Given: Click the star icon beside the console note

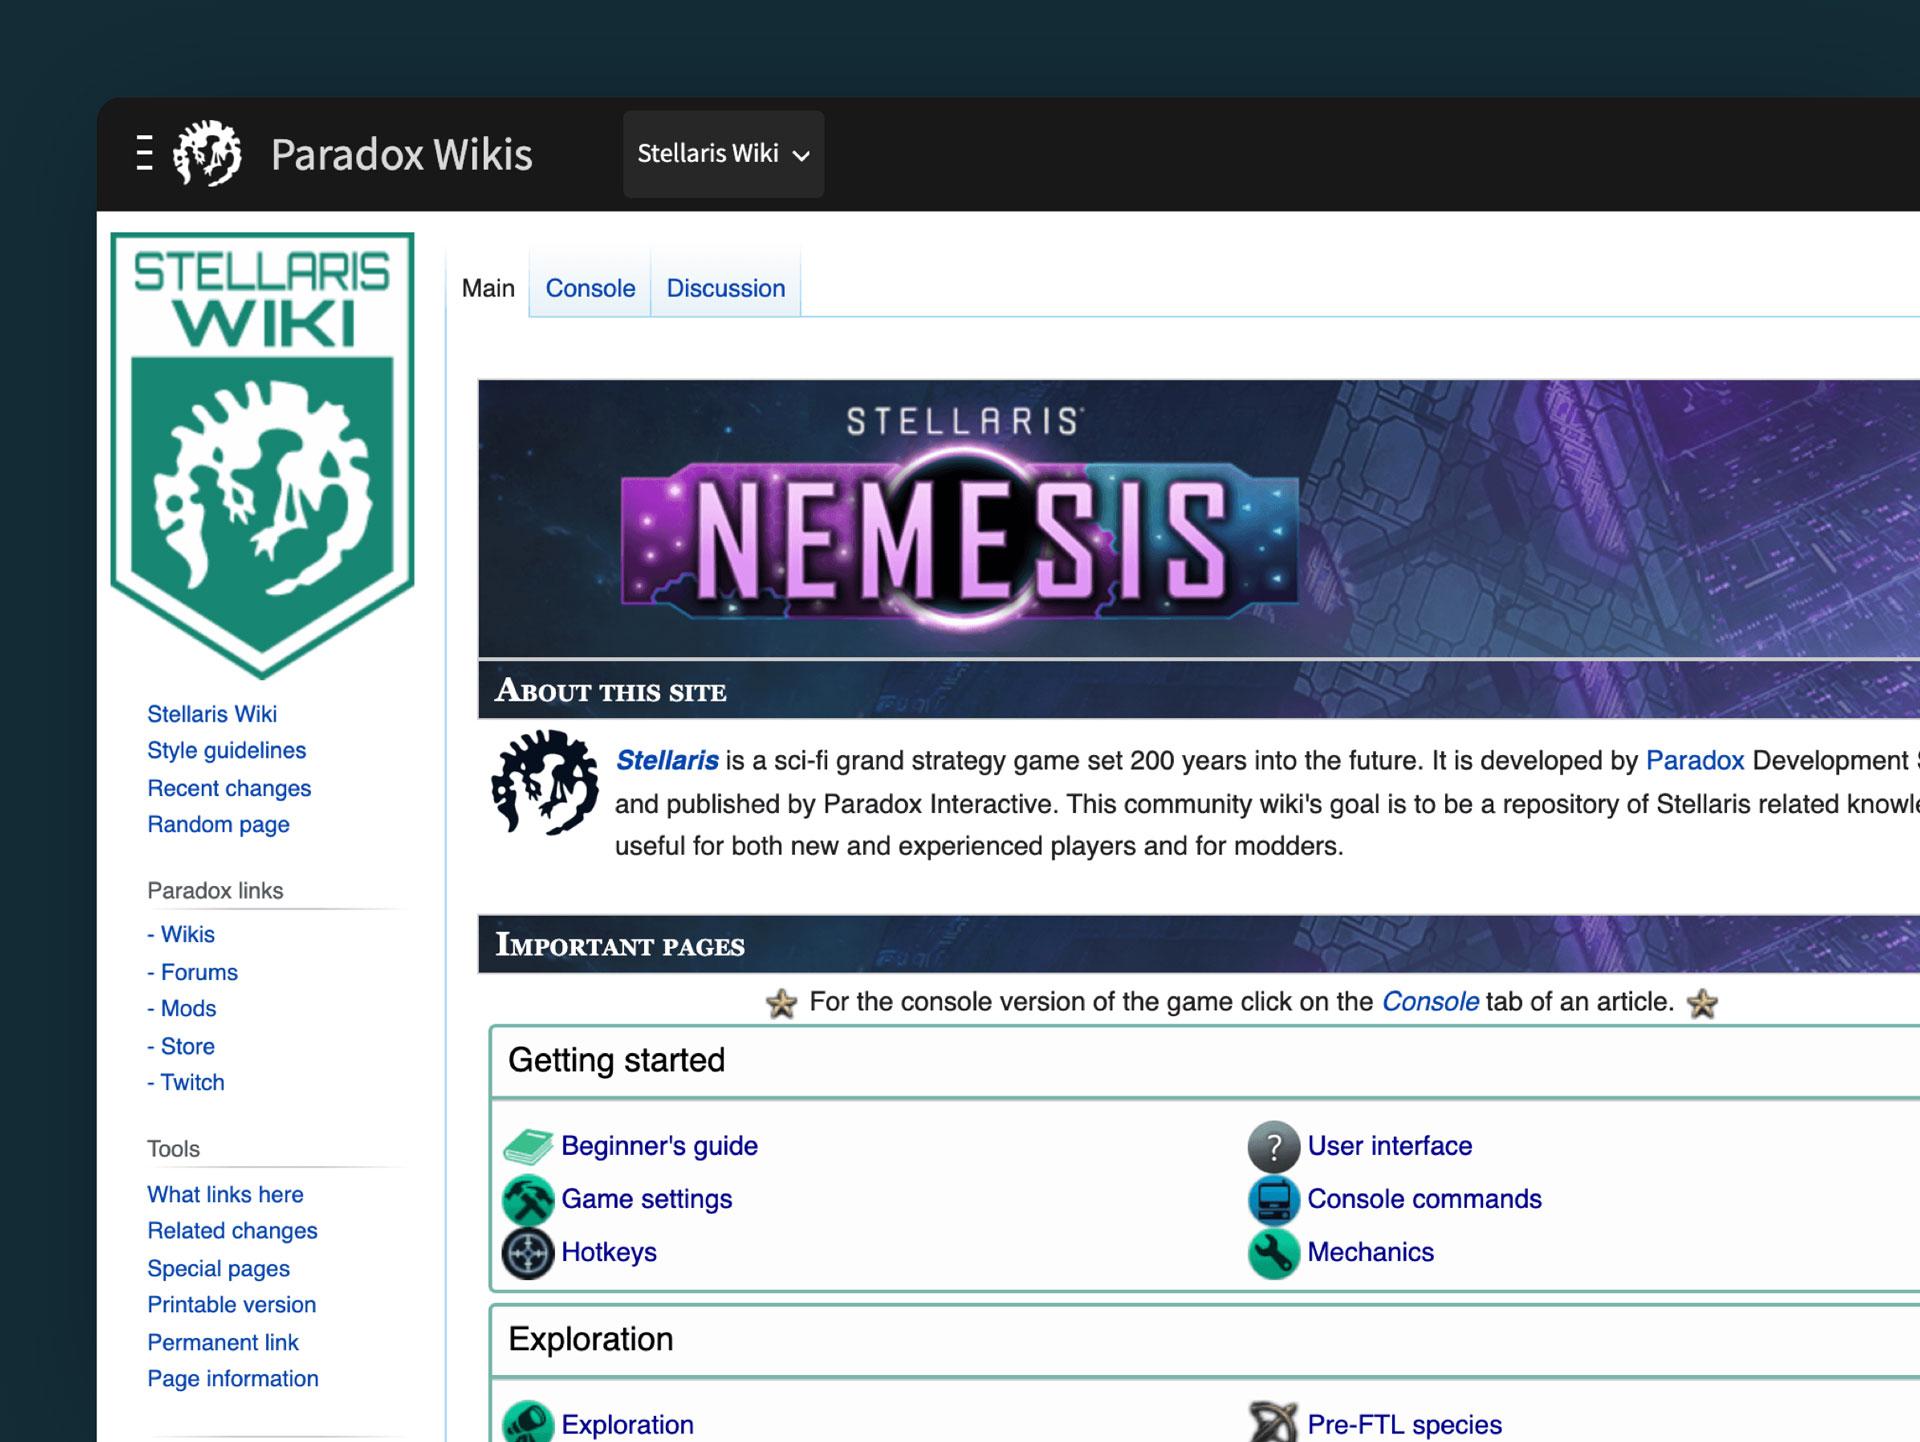Looking at the screenshot, I should coord(778,1001).
